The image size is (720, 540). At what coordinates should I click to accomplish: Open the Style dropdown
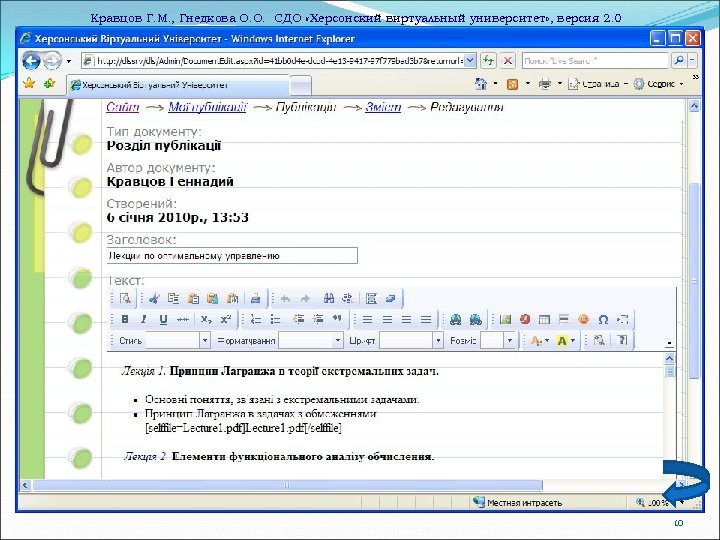(205, 341)
